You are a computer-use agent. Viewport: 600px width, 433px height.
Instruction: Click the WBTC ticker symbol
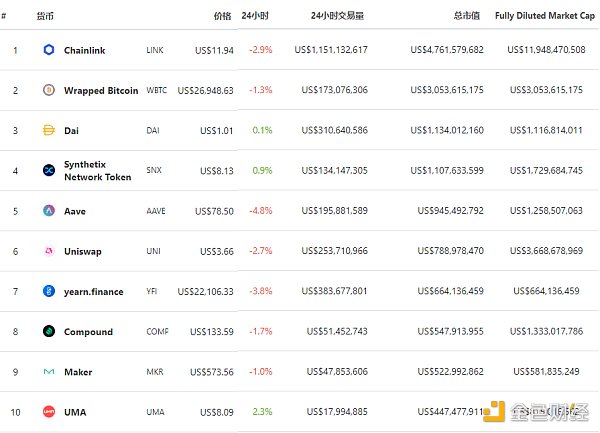(x=157, y=90)
